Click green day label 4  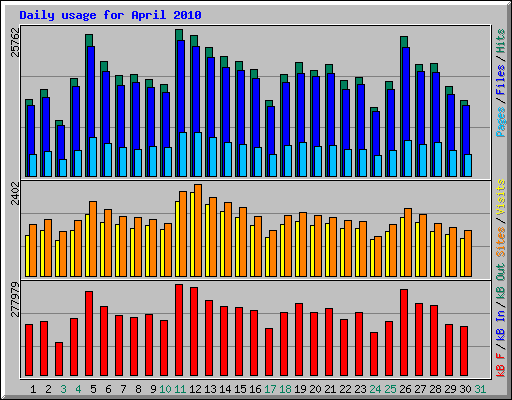coord(78,389)
